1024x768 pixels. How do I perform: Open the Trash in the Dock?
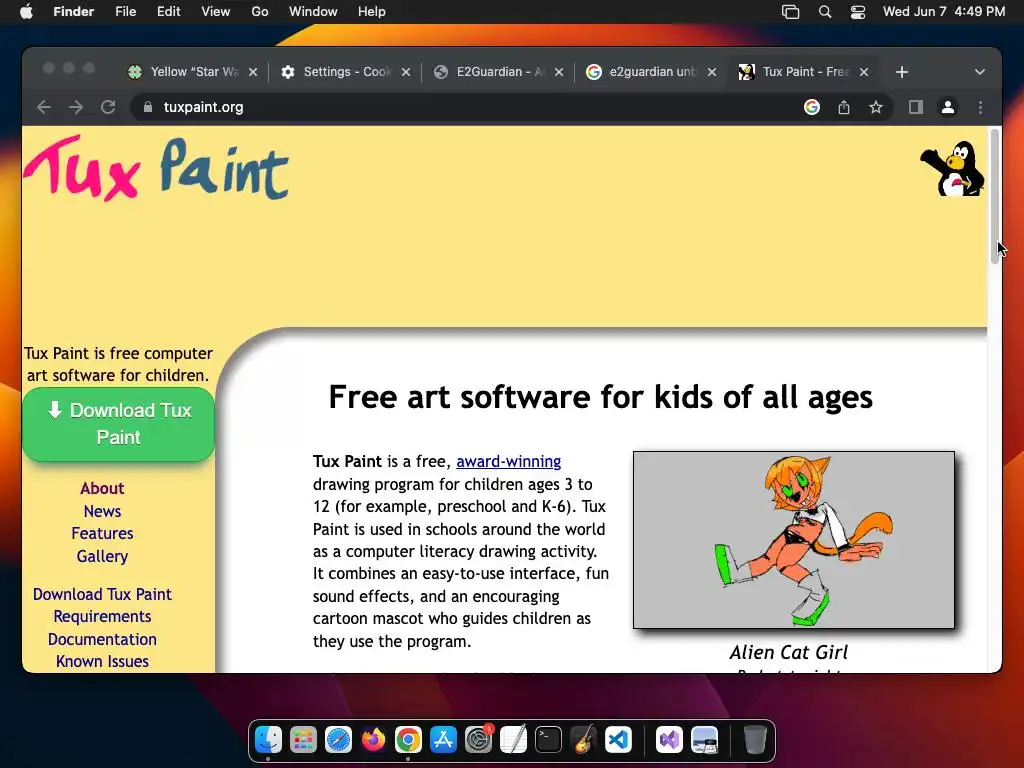(755, 740)
